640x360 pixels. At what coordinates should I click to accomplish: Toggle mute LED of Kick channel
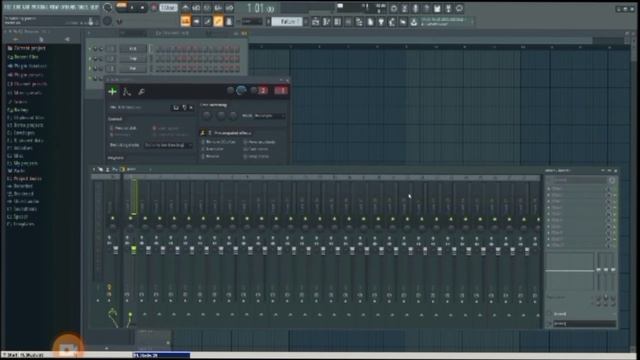[90, 49]
